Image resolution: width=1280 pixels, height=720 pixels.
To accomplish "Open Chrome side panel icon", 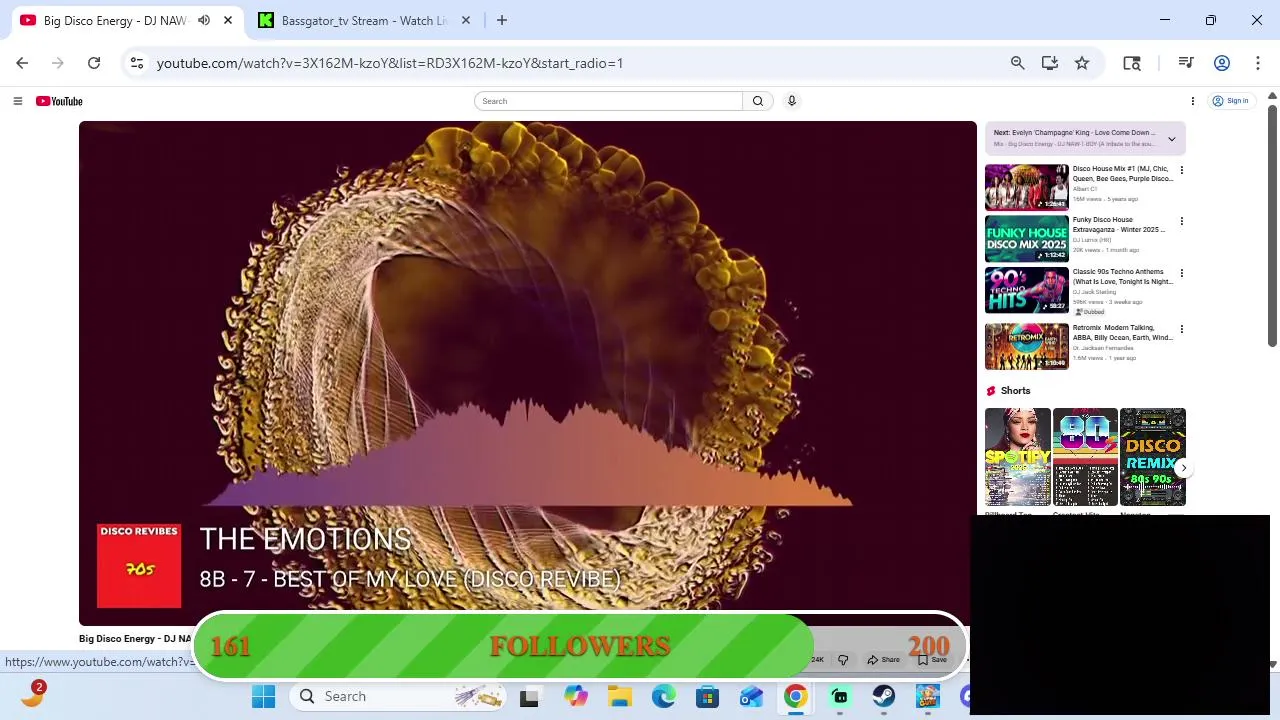I will 1132,63.
